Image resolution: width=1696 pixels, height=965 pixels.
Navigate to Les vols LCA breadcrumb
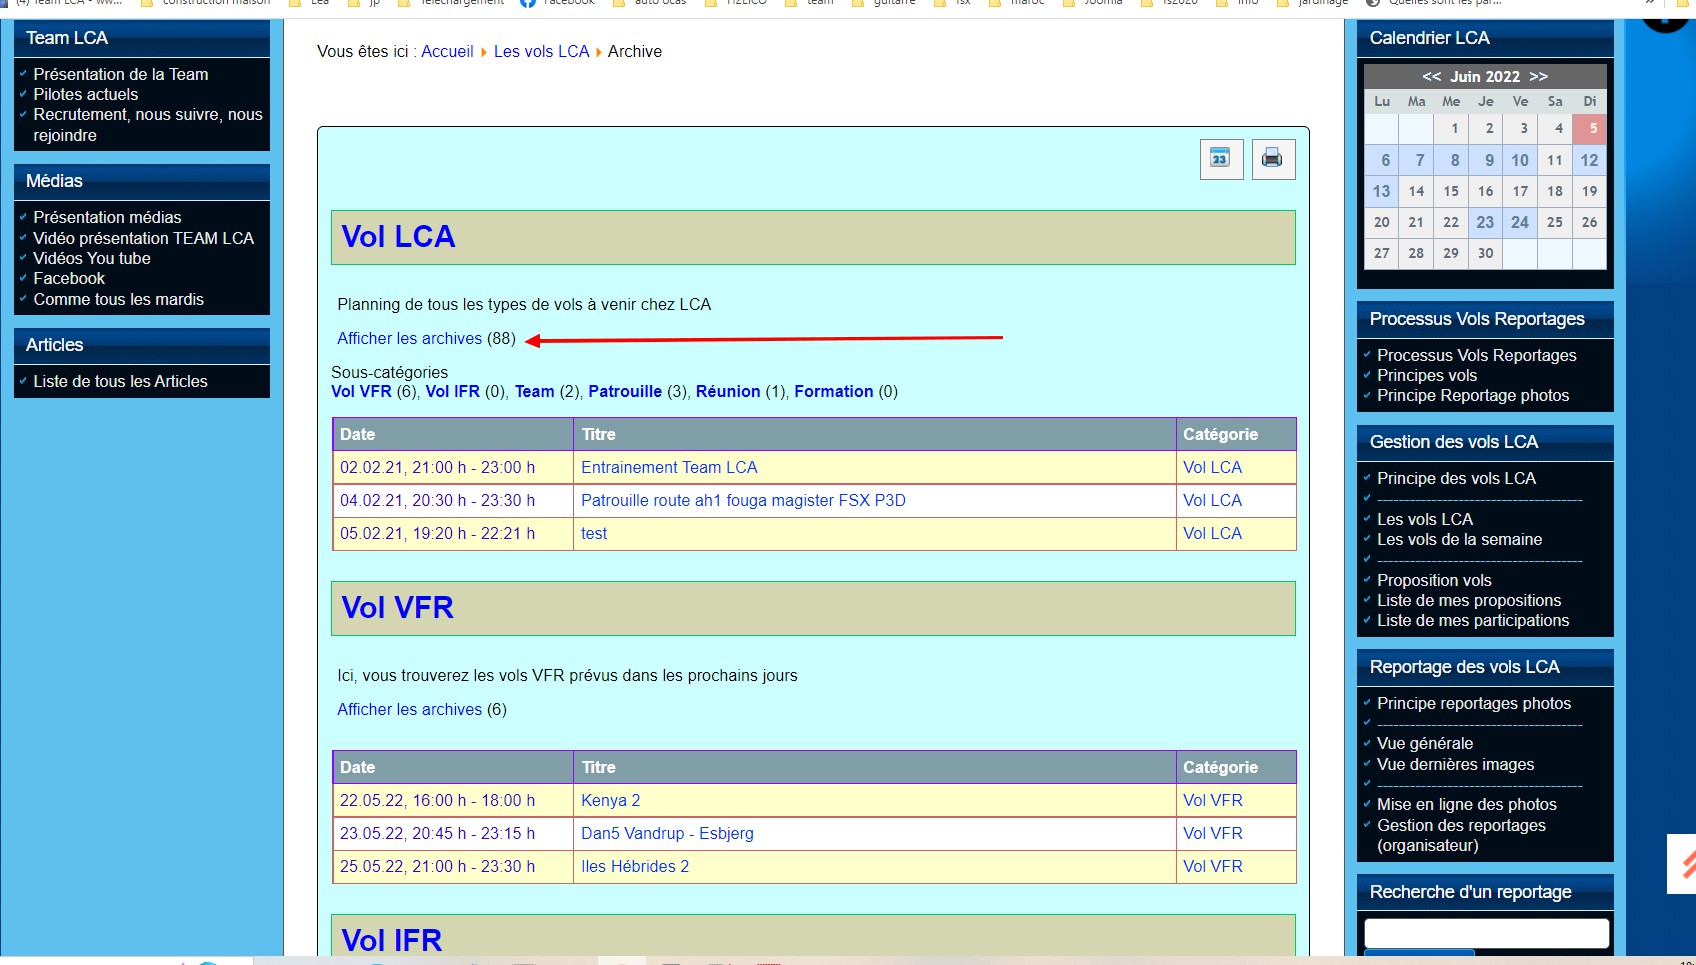point(541,52)
